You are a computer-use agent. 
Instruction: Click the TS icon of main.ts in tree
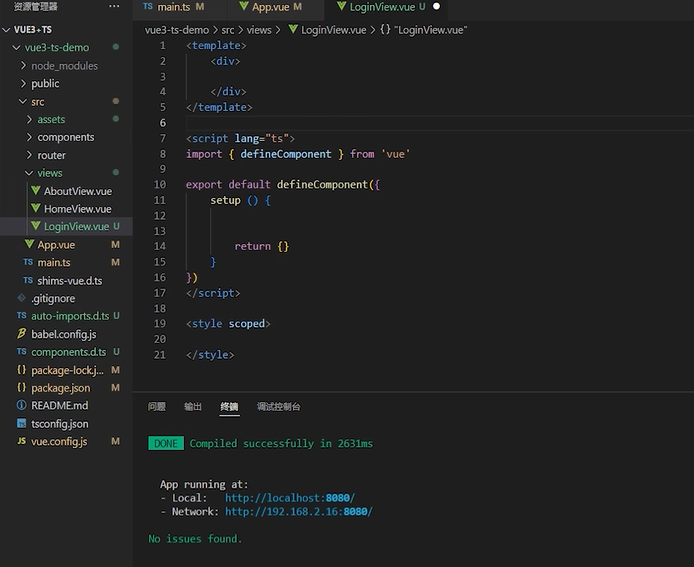[28, 262]
